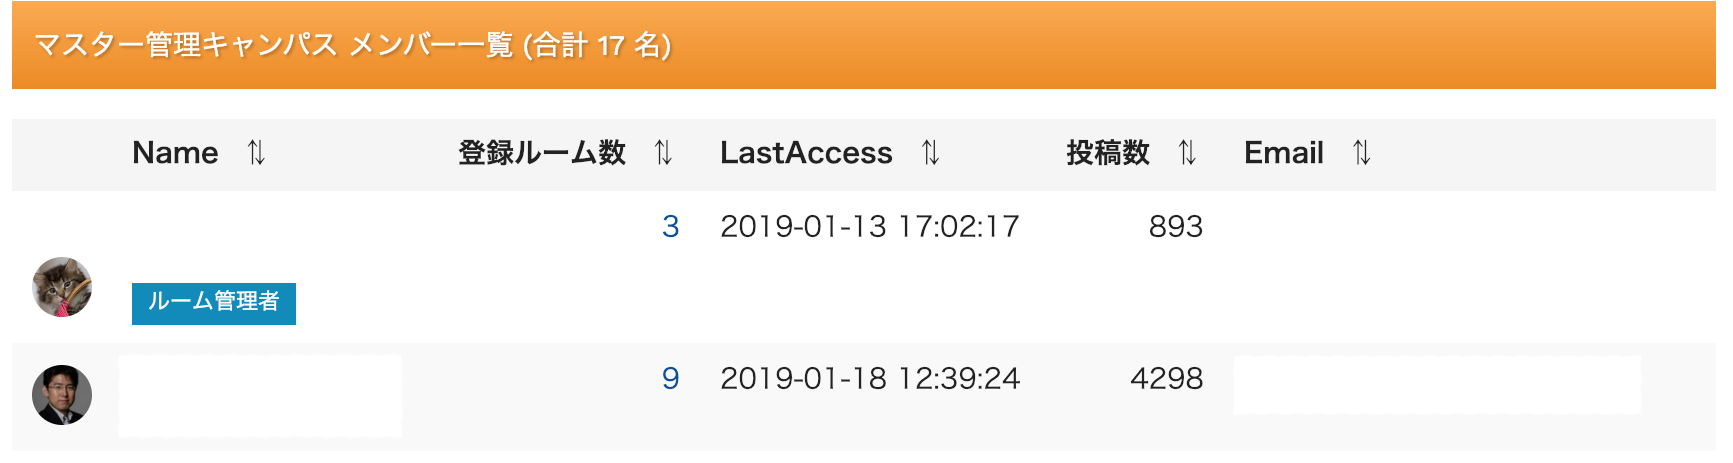Open the room count link "3"
This screenshot has width=1733, height=463.
(670, 227)
